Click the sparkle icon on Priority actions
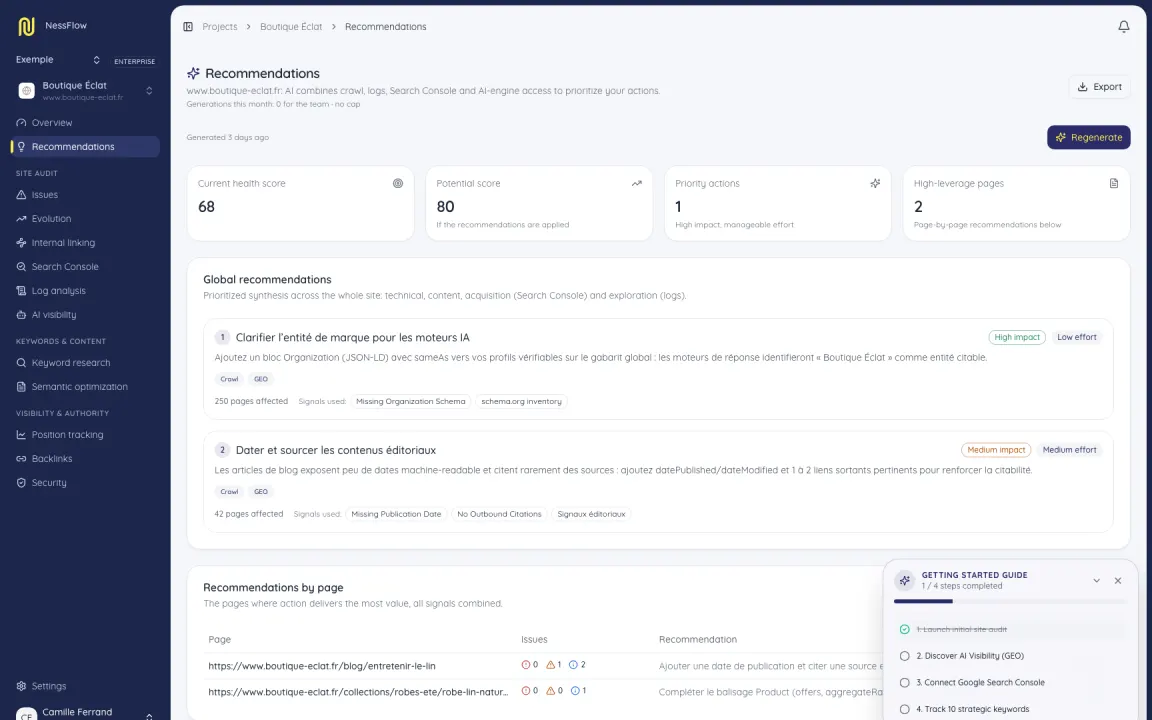This screenshot has height=720, width=1152. tap(875, 184)
